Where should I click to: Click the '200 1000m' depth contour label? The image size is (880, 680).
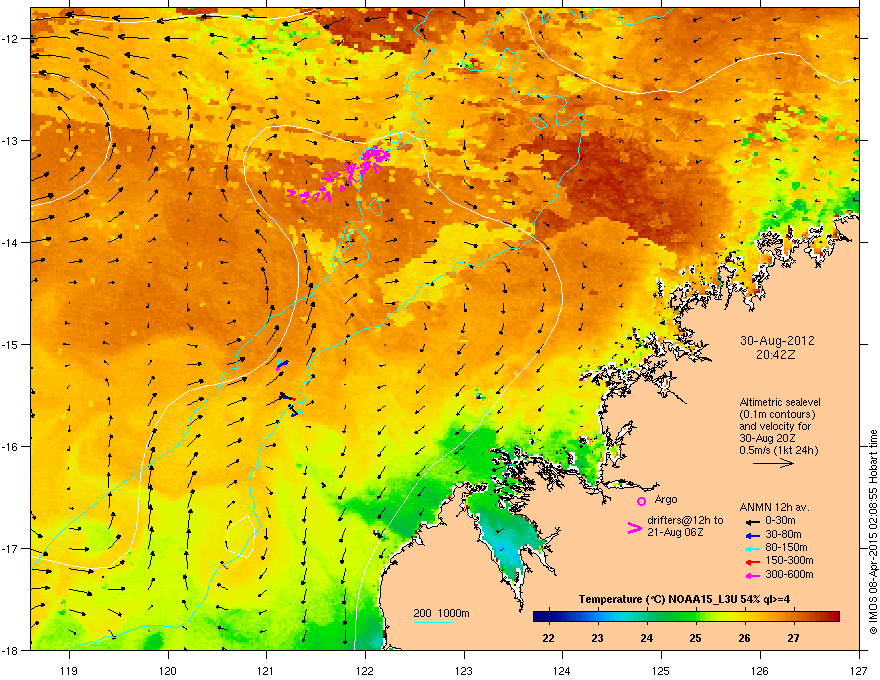tap(441, 613)
